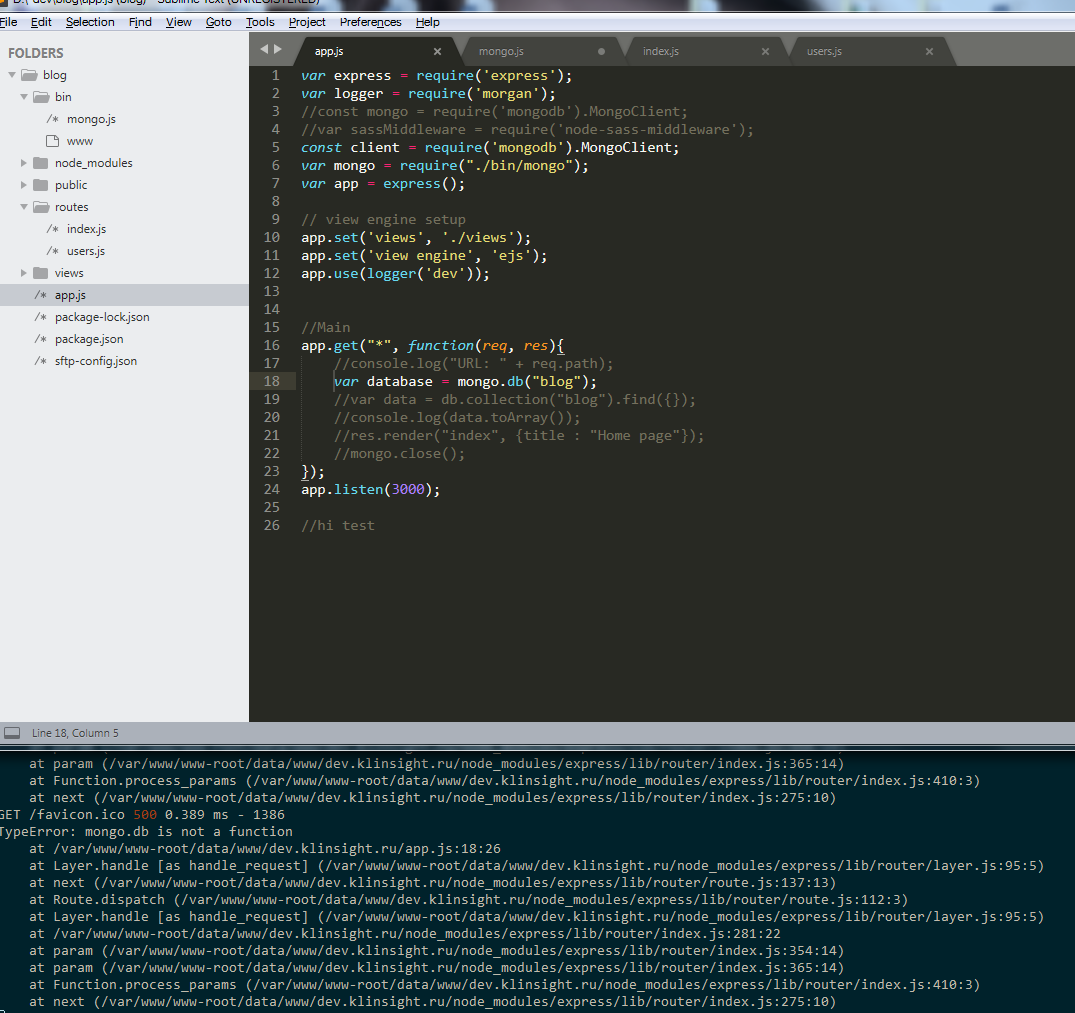Click the Line 18, Column 5 status text

(x=75, y=733)
